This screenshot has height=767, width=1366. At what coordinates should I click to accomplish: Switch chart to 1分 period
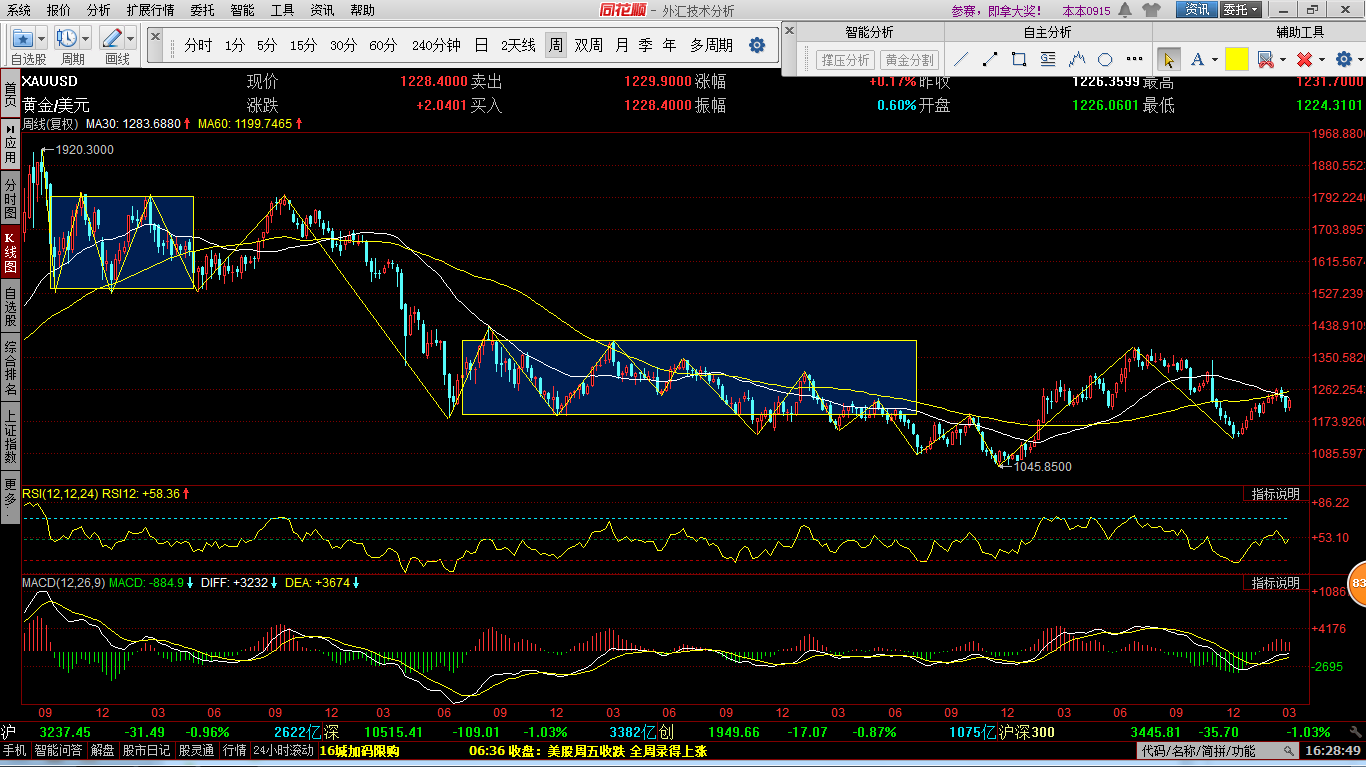[x=234, y=46]
